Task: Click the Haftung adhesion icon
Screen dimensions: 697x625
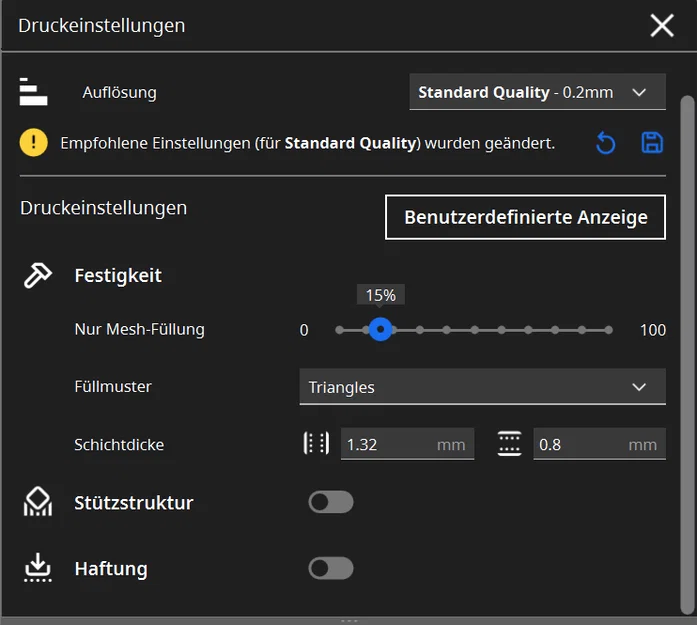Action: tap(37, 568)
